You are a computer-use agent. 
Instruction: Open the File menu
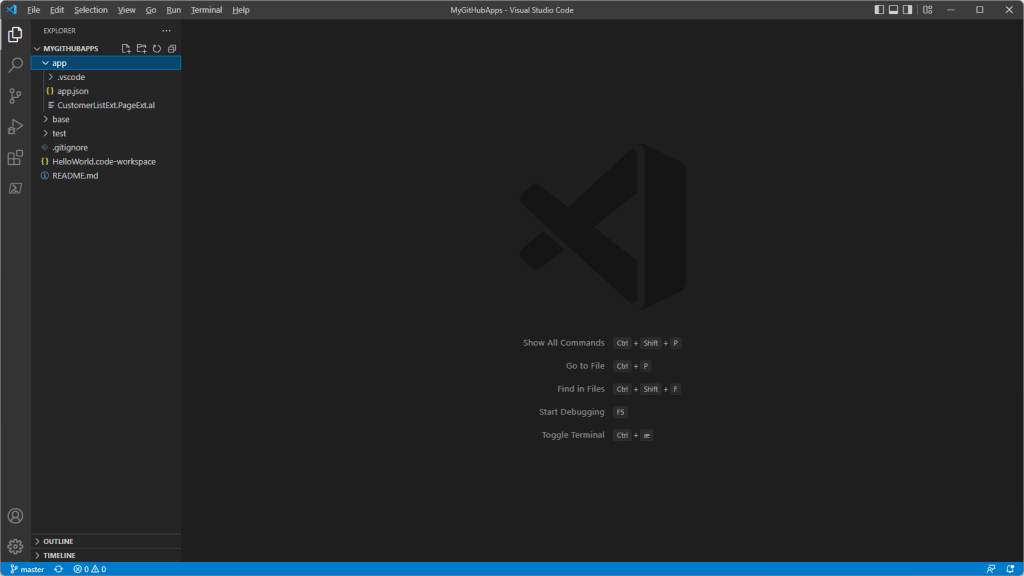click(x=33, y=10)
